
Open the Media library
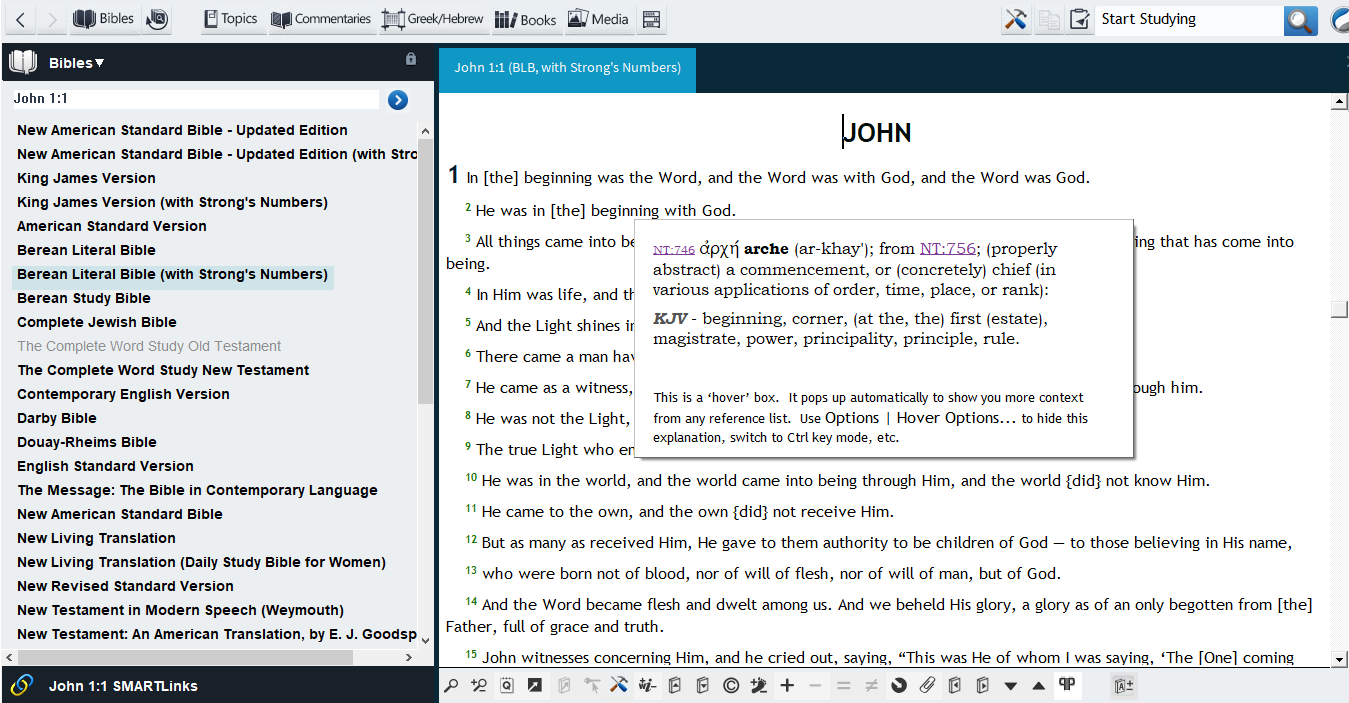click(598, 19)
